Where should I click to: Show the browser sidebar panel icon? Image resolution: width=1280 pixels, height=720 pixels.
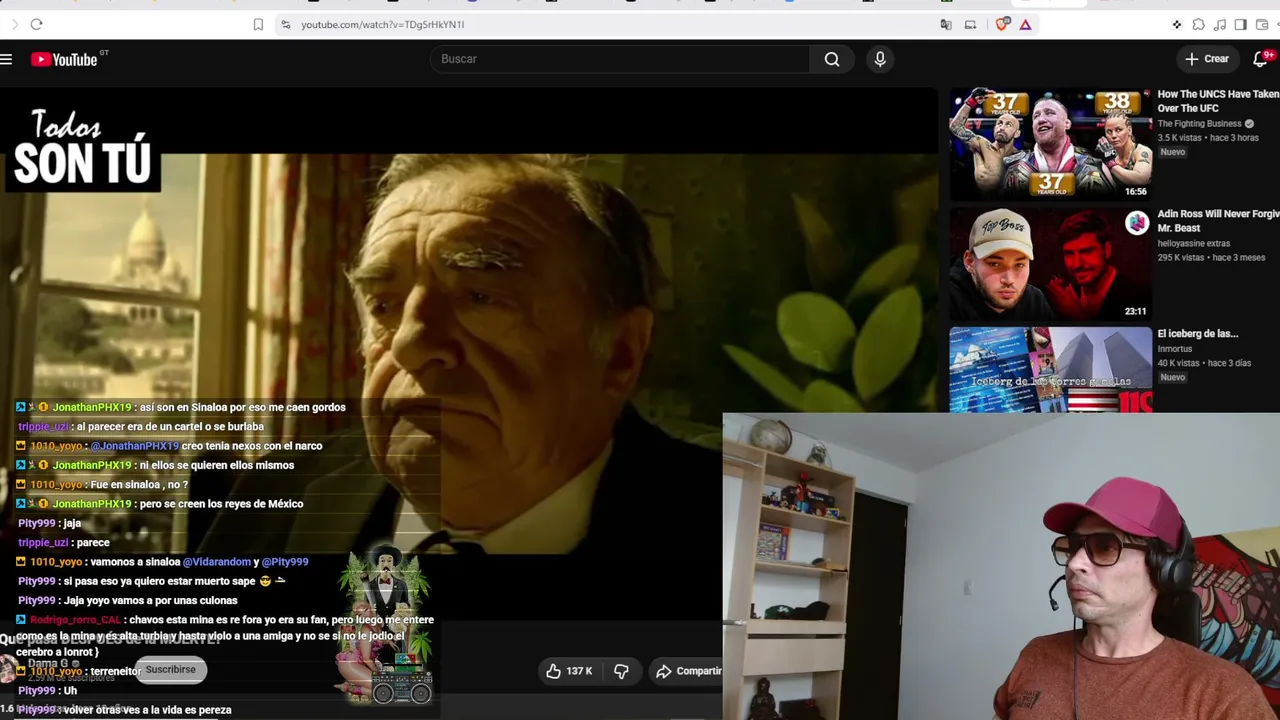point(1240,24)
